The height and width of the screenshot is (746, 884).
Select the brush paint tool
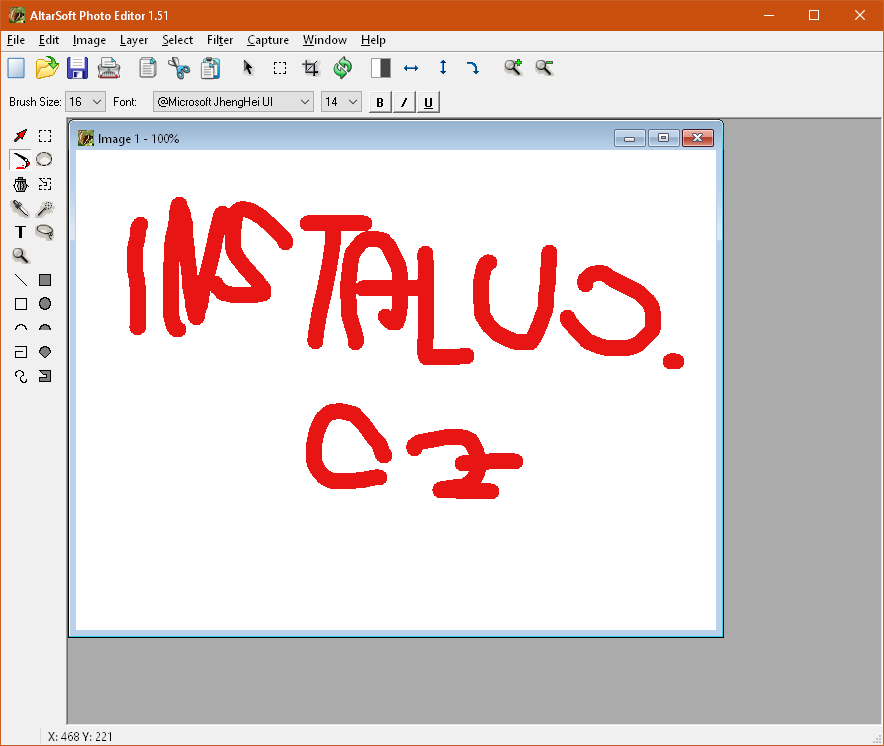pyautogui.click(x=20, y=161)
